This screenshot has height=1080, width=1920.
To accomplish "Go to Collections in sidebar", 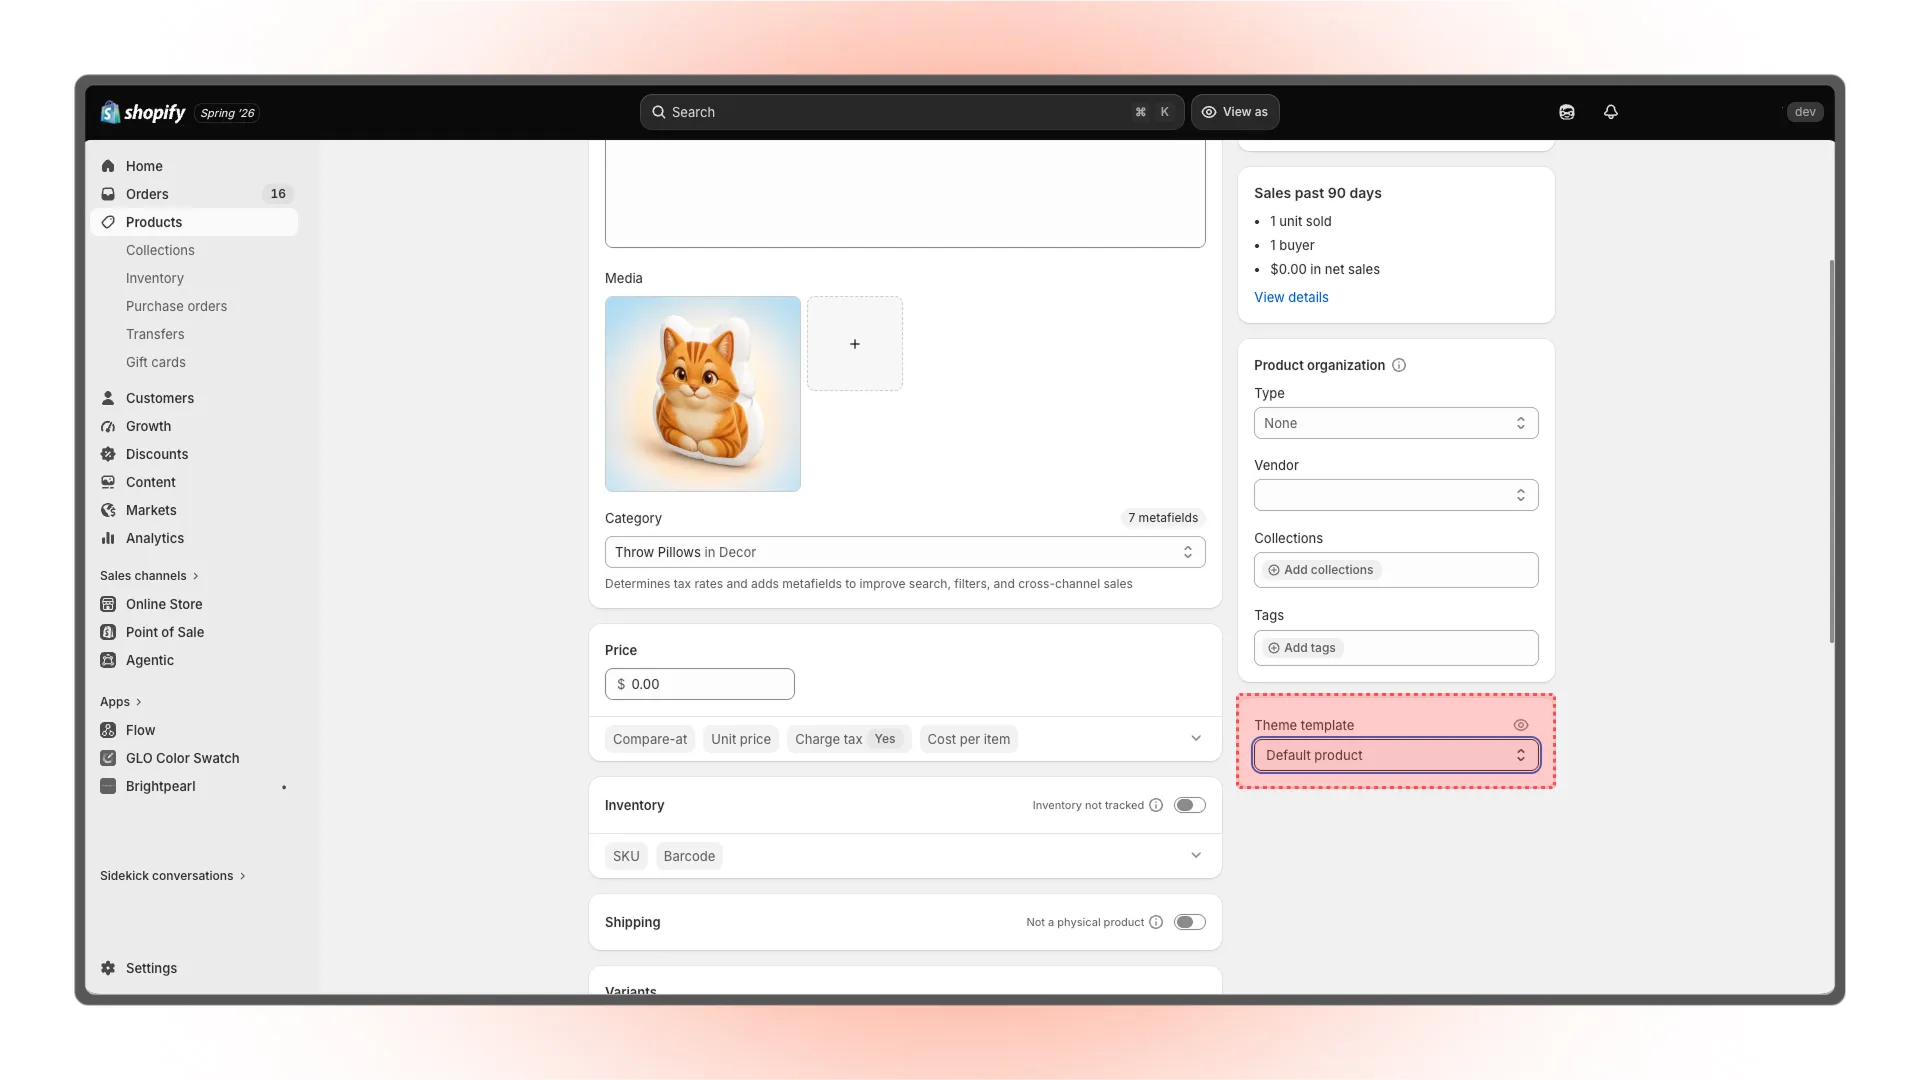I will 160,250.
